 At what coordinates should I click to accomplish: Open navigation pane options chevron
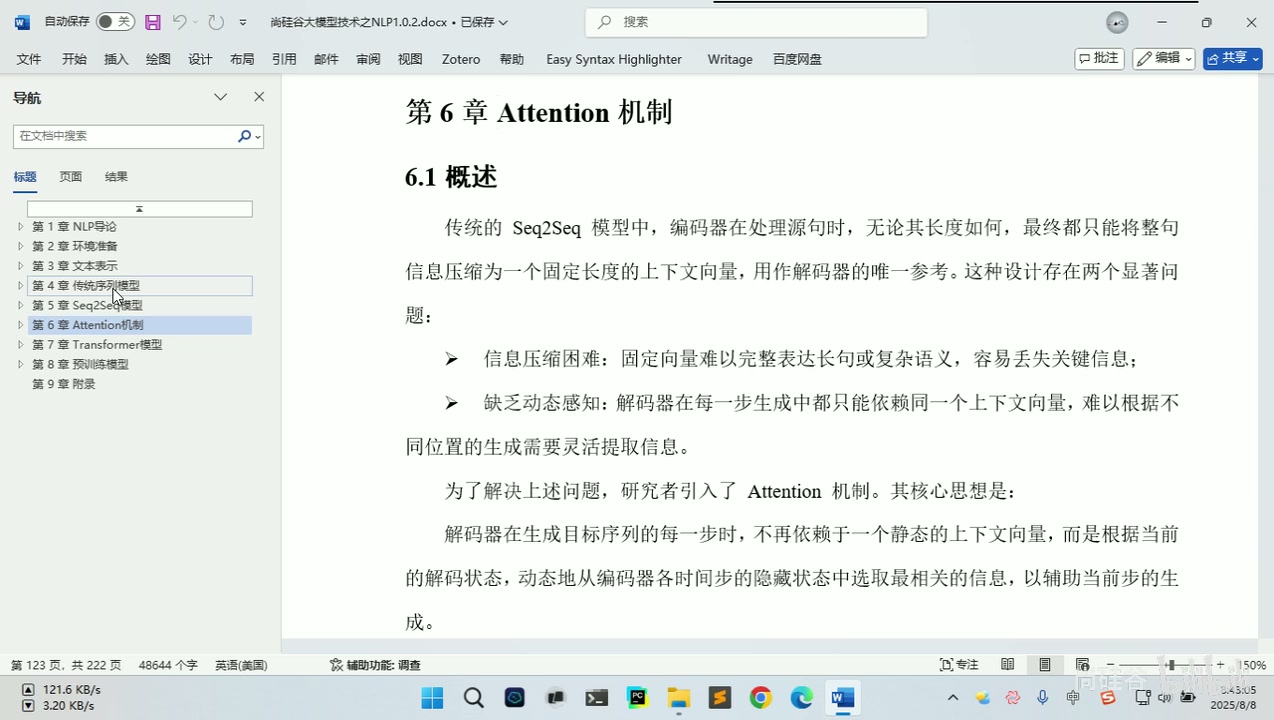[221, 97]
